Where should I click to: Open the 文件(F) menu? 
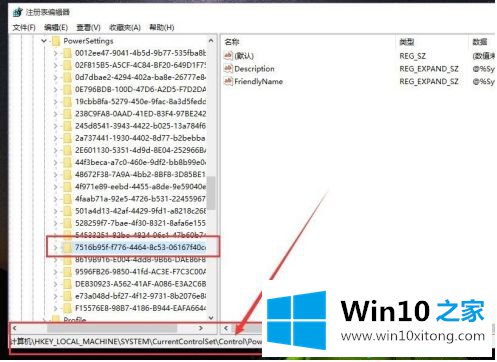click(24, 27)
